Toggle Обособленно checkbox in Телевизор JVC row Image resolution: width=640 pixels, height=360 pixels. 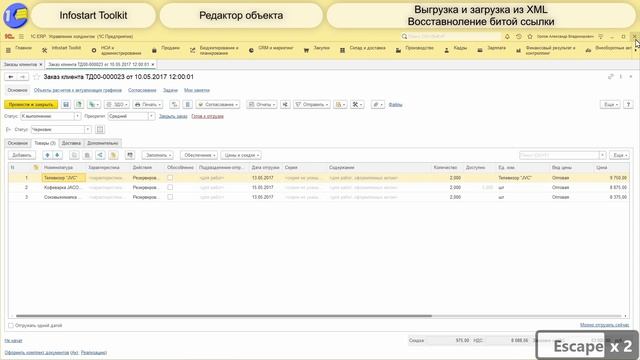click(170, 178)
